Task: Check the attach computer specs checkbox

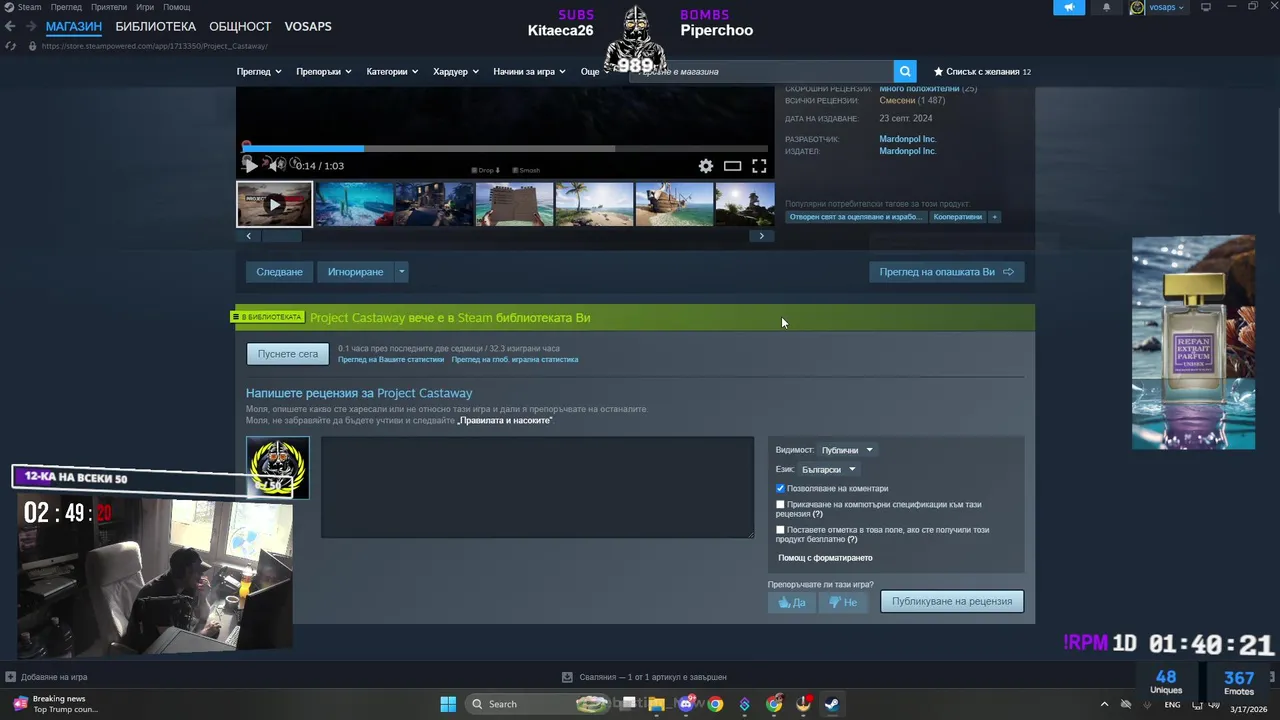Action: coord(780,505)
